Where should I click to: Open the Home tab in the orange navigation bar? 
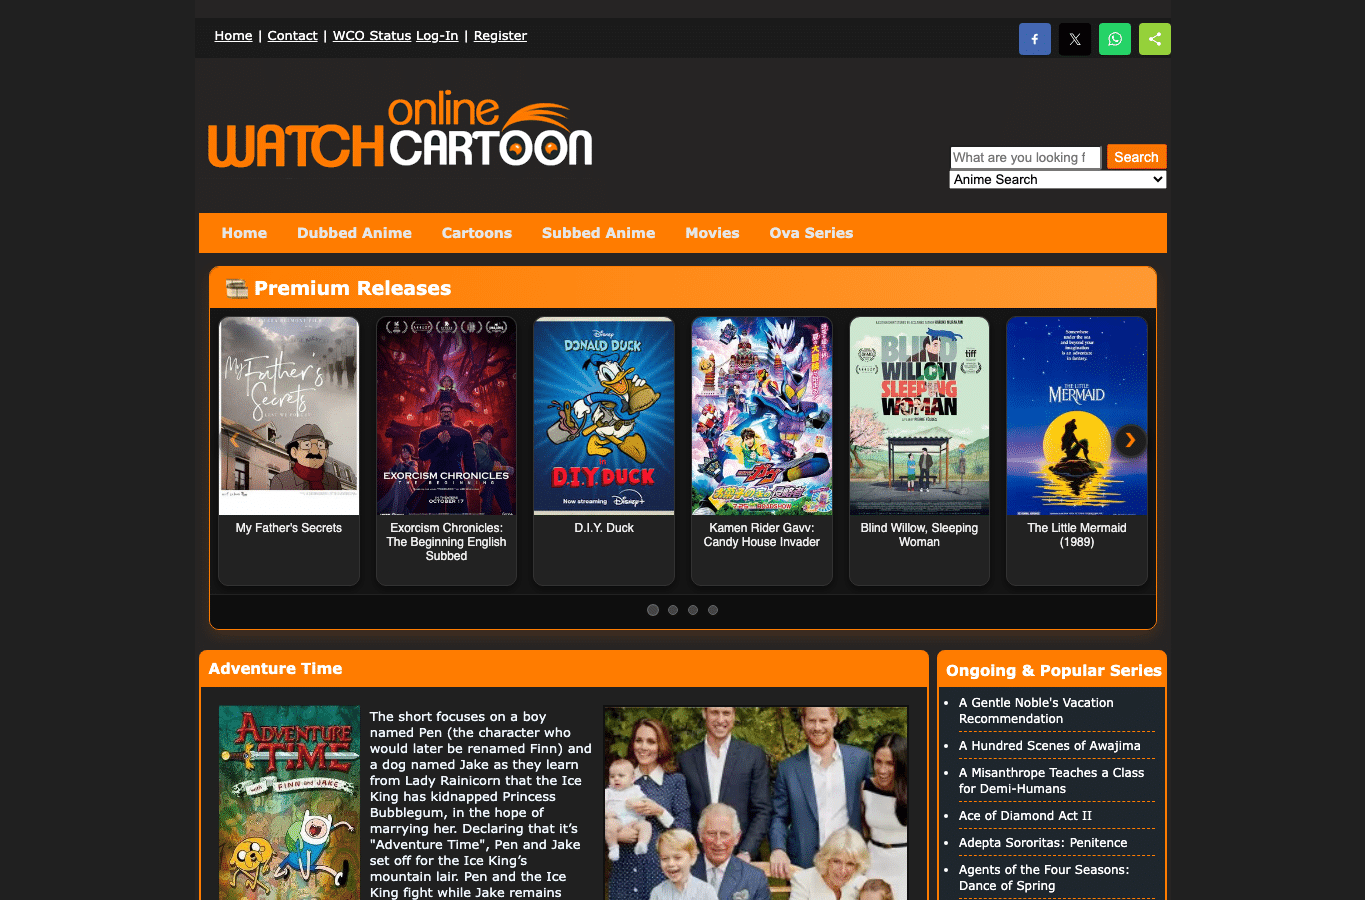pos(244,233)
